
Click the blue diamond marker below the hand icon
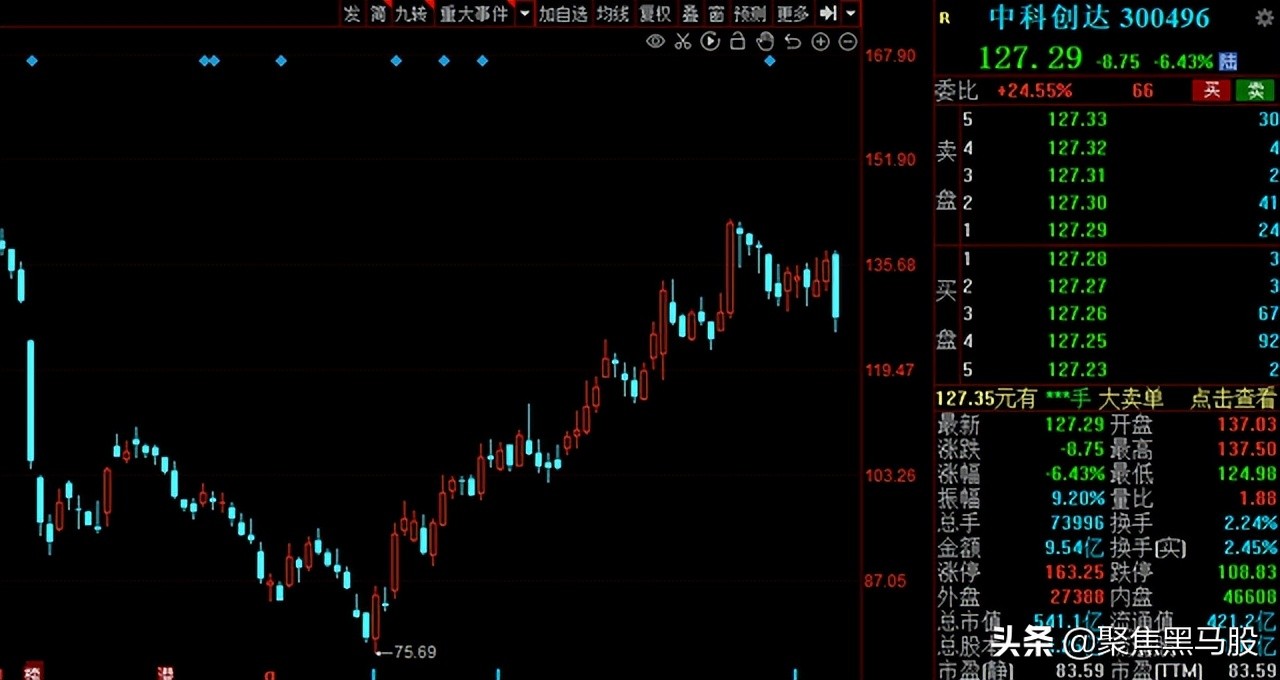point(770,61)
